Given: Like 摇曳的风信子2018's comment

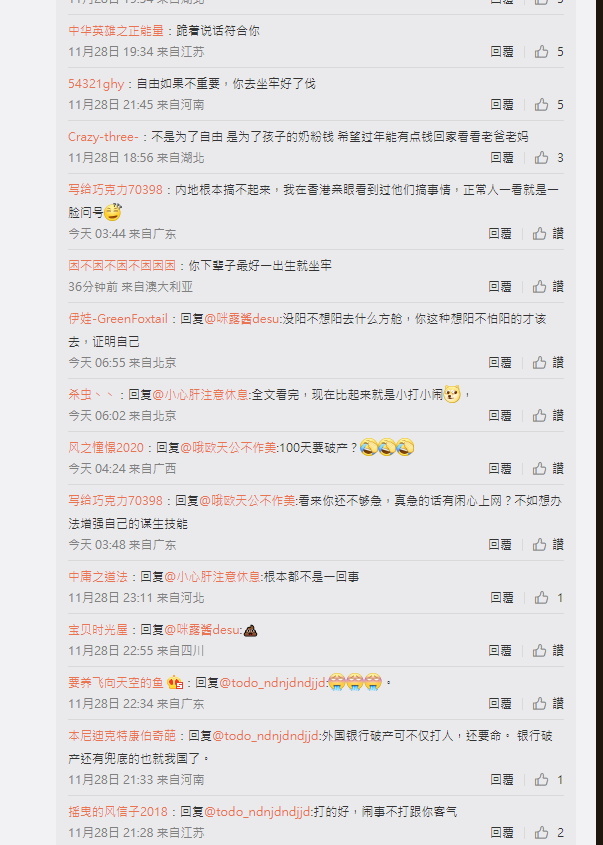Looking at the screenshot, I should click(541, 833).
